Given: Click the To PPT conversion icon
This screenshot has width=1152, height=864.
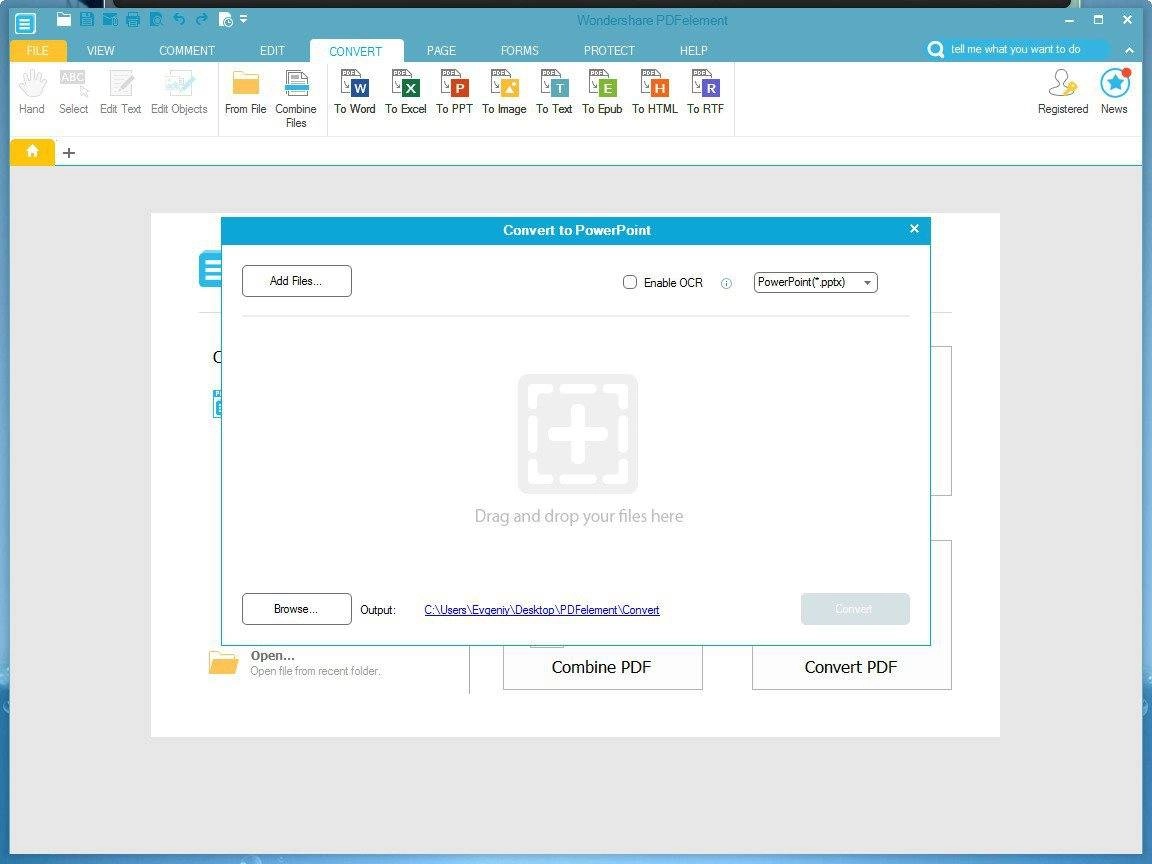Looking at the screenshot, I should pos(454,92).
